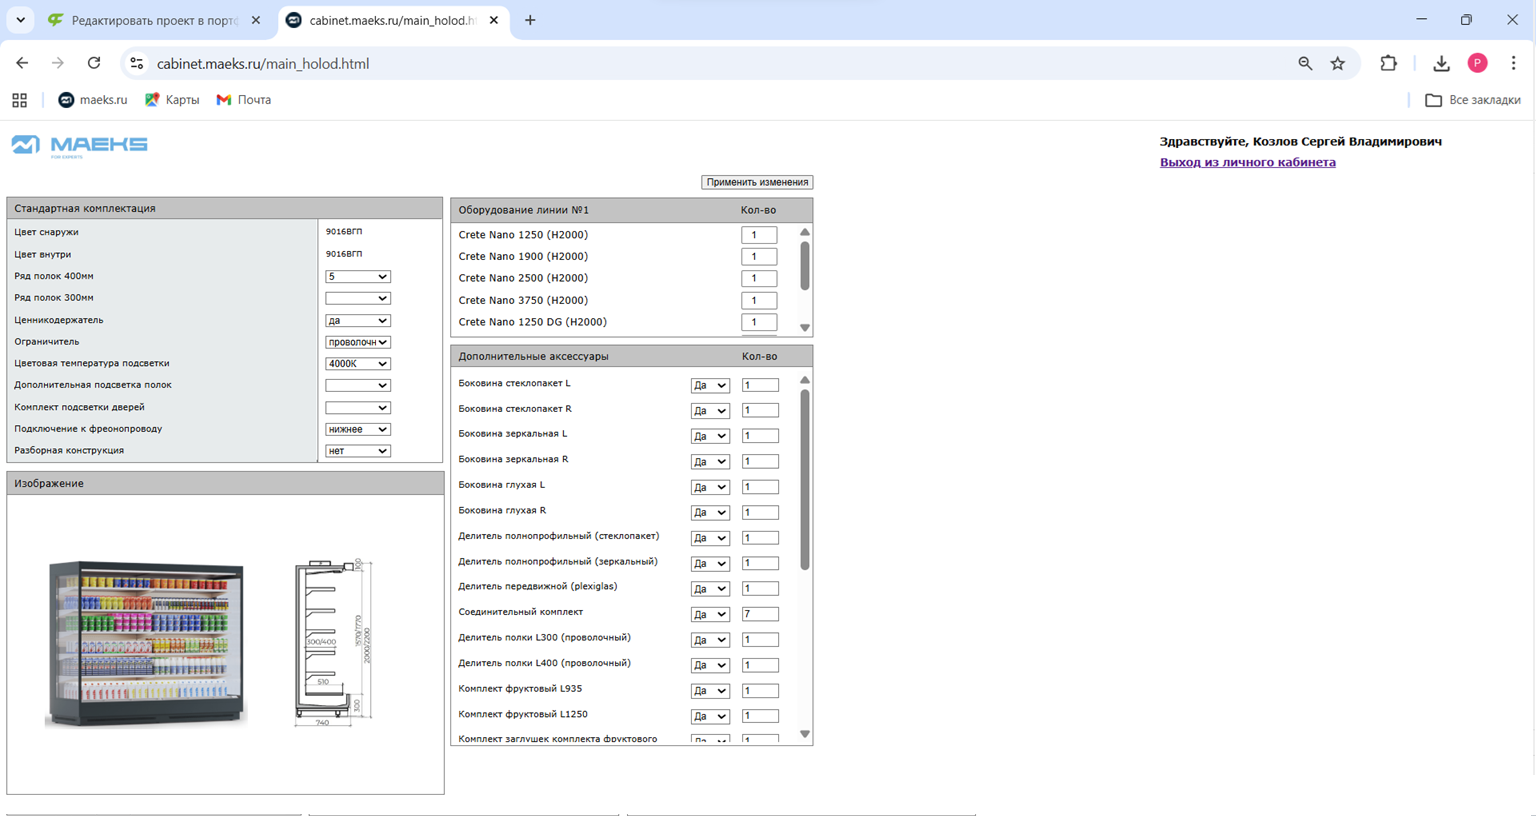Image resolution: width=1536 pixels, height=816 pixels.
Task: Open the Почта bookmark
Action: click(244, 100)
